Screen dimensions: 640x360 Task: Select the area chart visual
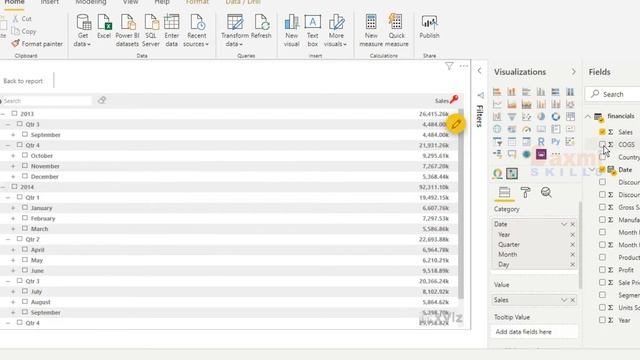coord(511,104)
